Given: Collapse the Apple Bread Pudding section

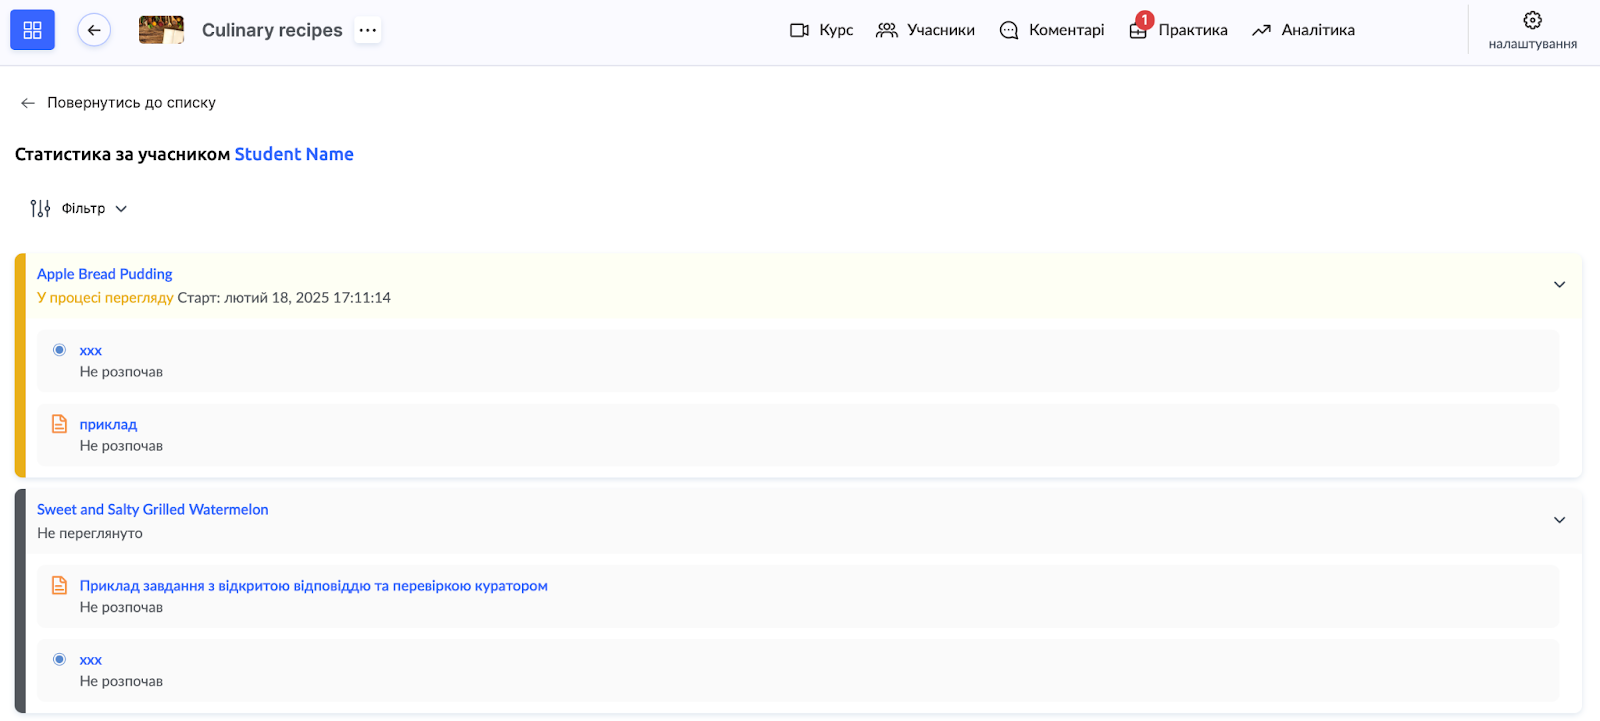Looking at the screenshot, I should [1559, 285].
